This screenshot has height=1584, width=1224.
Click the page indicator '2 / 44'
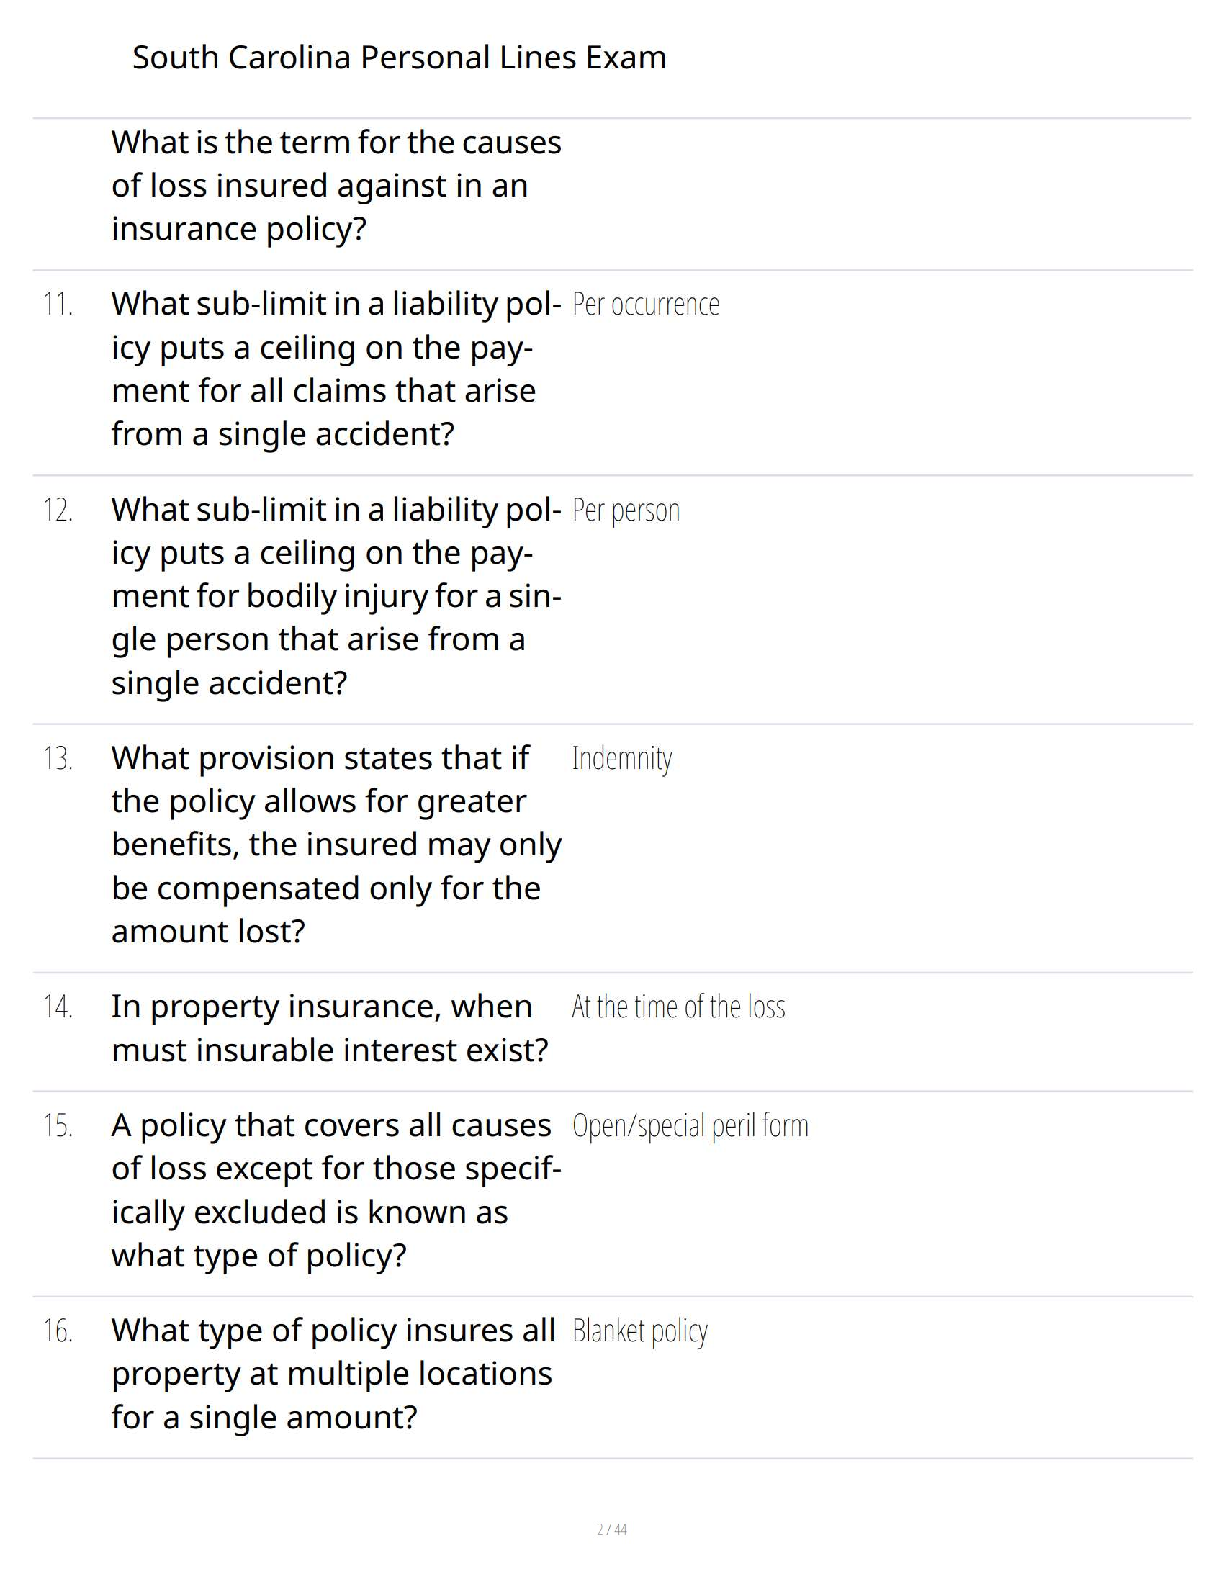(x=612, y=1529)
